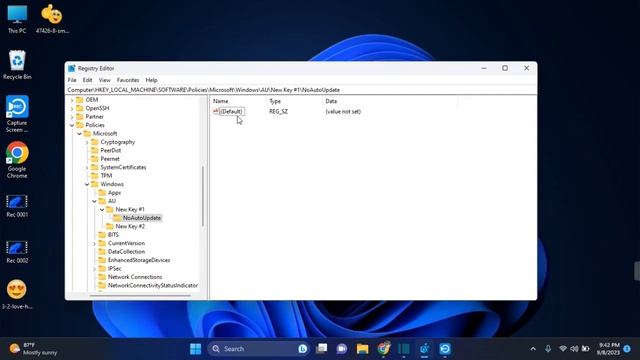Open the notification bell icon
The image size is (640, 360).
click(627, 349)
